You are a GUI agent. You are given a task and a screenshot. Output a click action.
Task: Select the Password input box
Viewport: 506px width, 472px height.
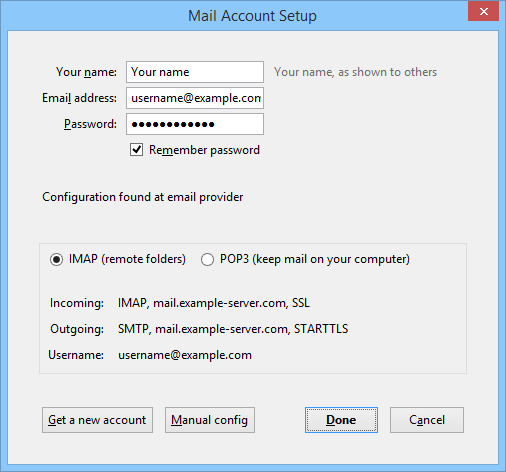pos(195,124)
